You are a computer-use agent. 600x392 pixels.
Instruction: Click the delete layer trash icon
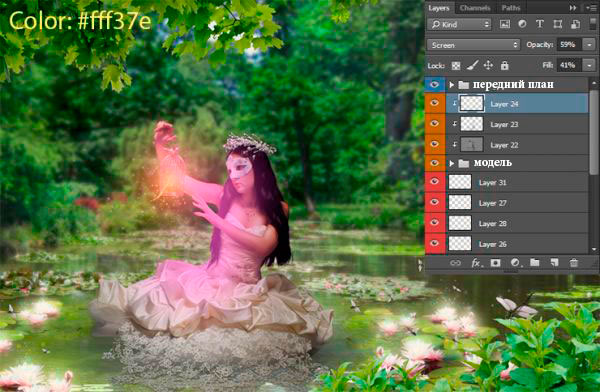tap(574, 263)
